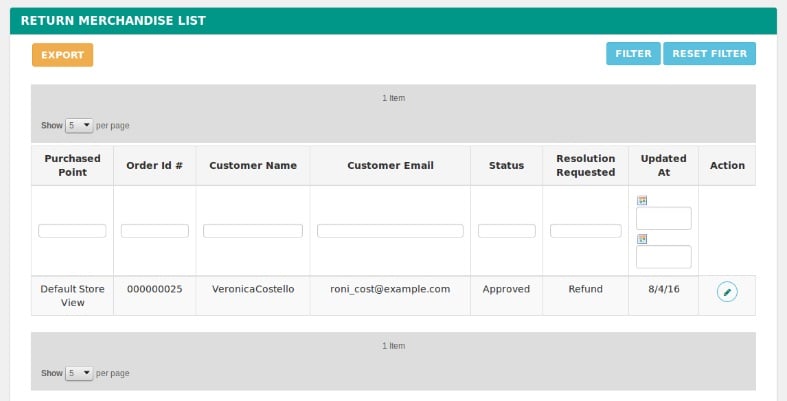Focus the Purchased Point filter field

pos(72,231)
